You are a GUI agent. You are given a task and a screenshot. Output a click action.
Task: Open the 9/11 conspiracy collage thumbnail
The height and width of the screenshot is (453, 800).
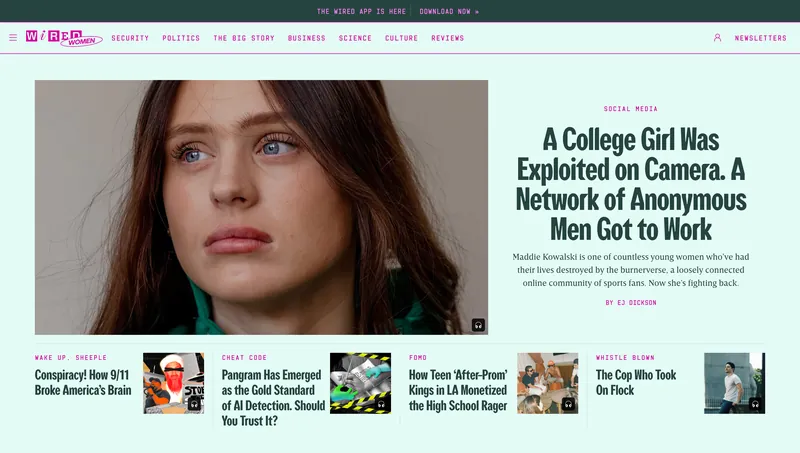pos(173,383)
